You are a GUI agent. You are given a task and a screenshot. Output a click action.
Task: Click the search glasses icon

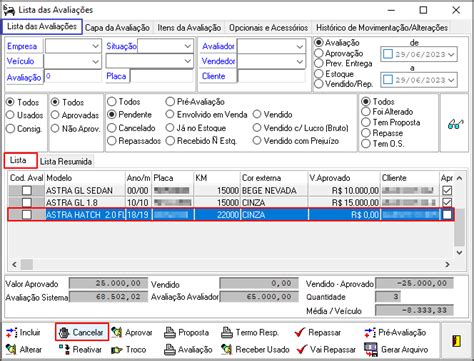click(455, 124)
